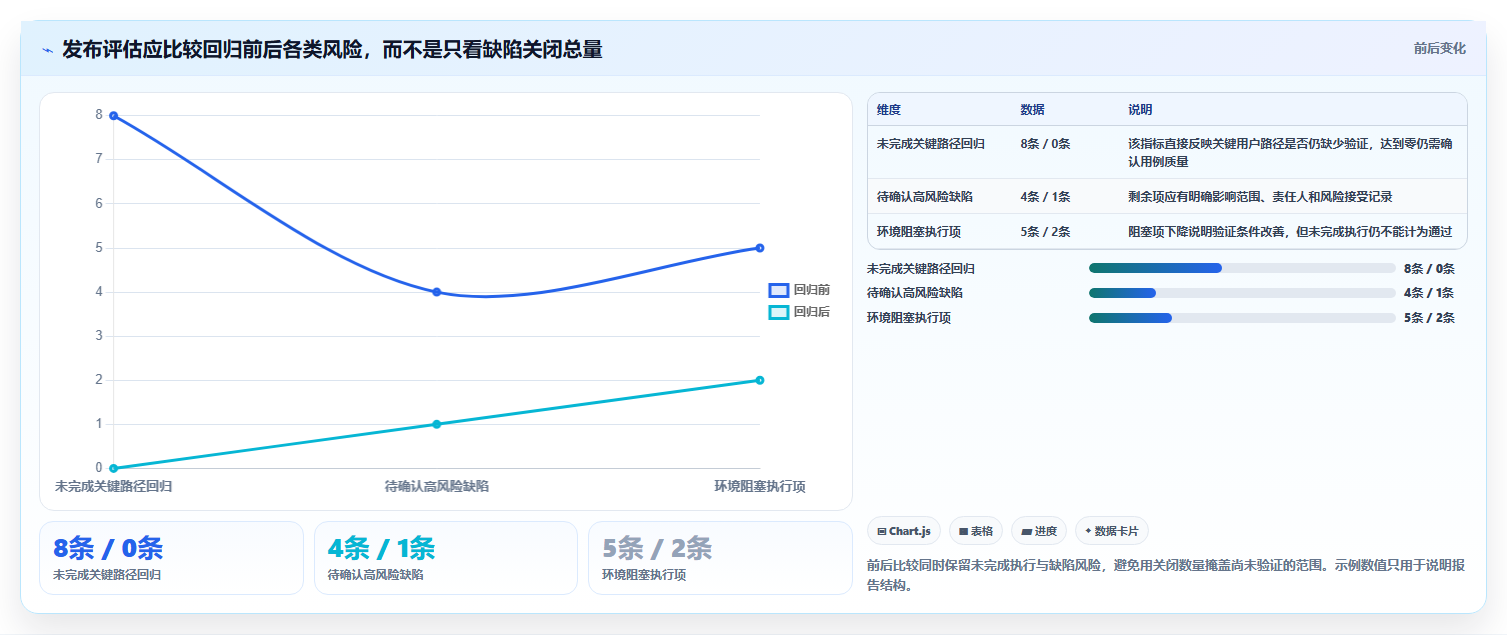This screenshot has width=1507, height=635.
Task: Click the table cell reading 4条 / 1条
Action: (x=1045, y=197)
